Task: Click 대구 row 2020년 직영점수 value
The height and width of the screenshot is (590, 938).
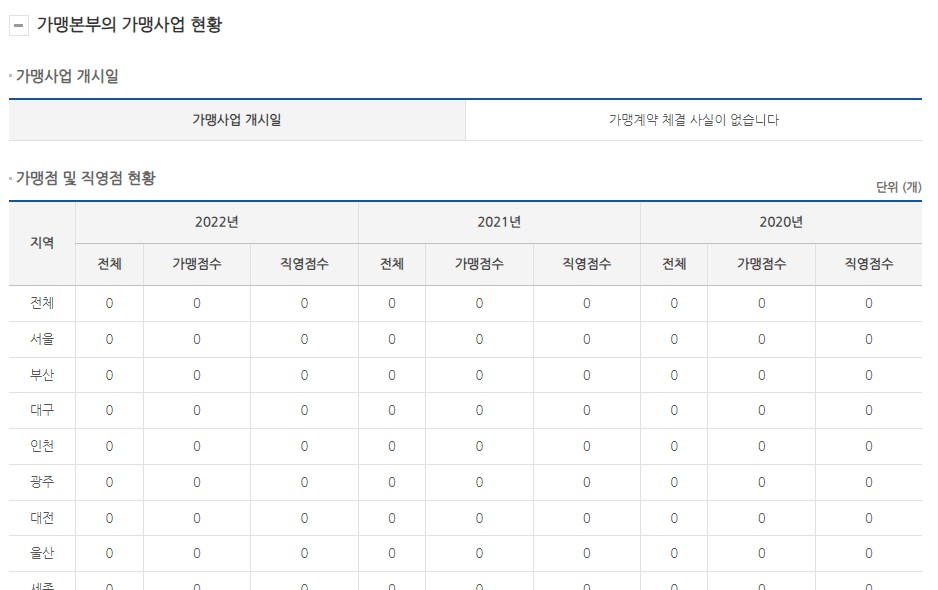Action: click(869, 410)
